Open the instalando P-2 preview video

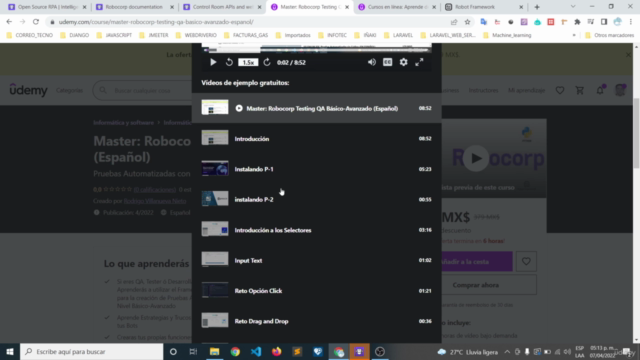coord(316,200)
